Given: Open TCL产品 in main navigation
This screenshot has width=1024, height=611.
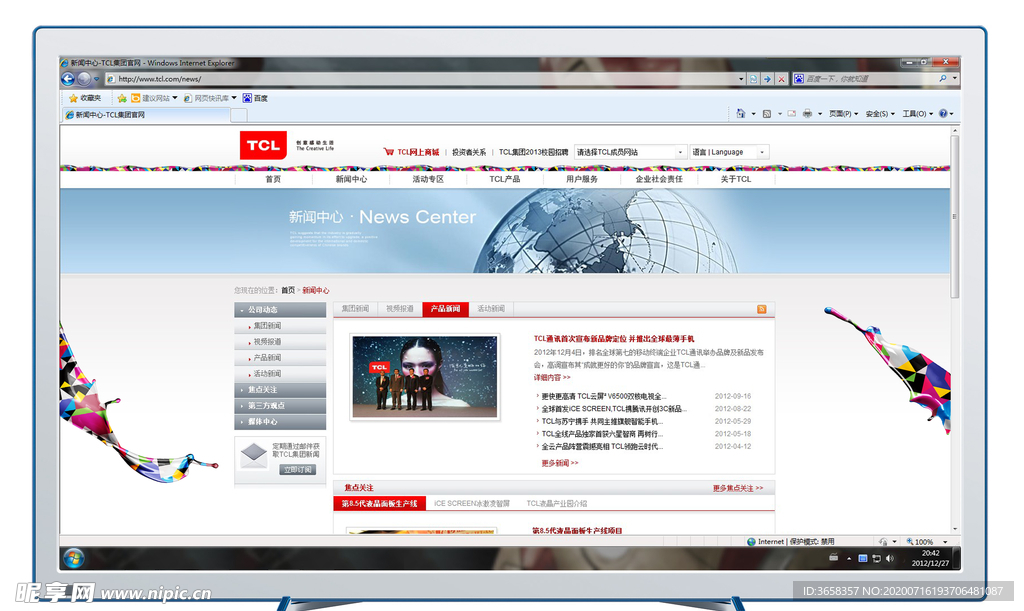Looking at the screenshot, I should 505,179.
